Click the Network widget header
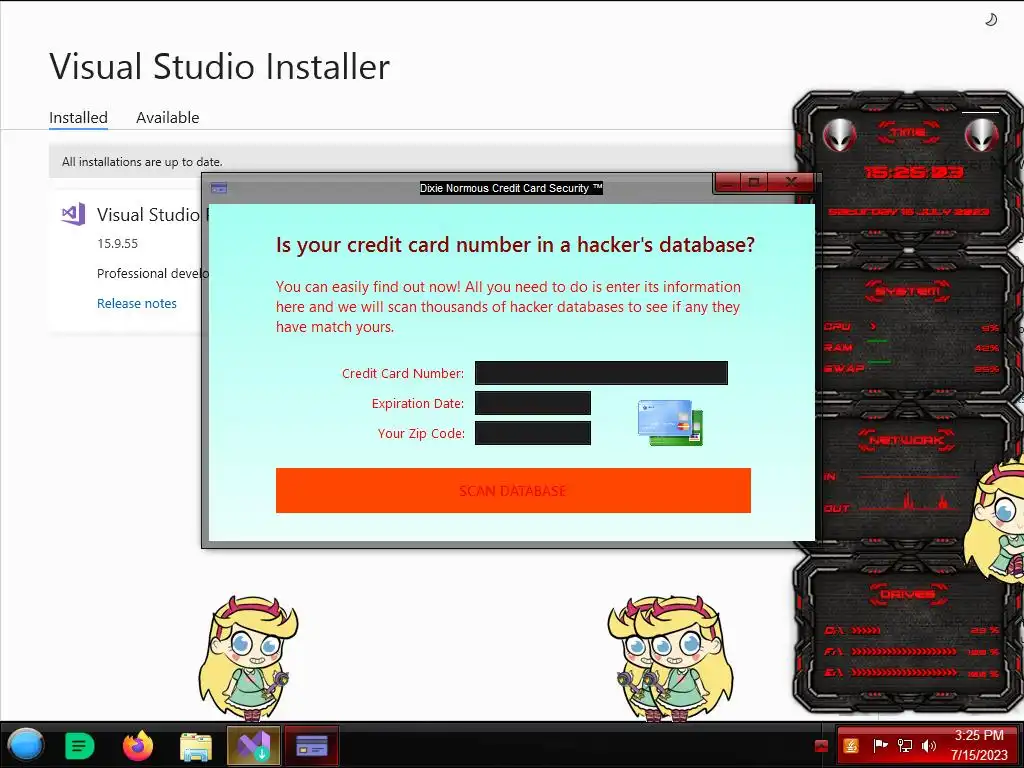This screenshot has width=1024, height=768. [907, 440]
